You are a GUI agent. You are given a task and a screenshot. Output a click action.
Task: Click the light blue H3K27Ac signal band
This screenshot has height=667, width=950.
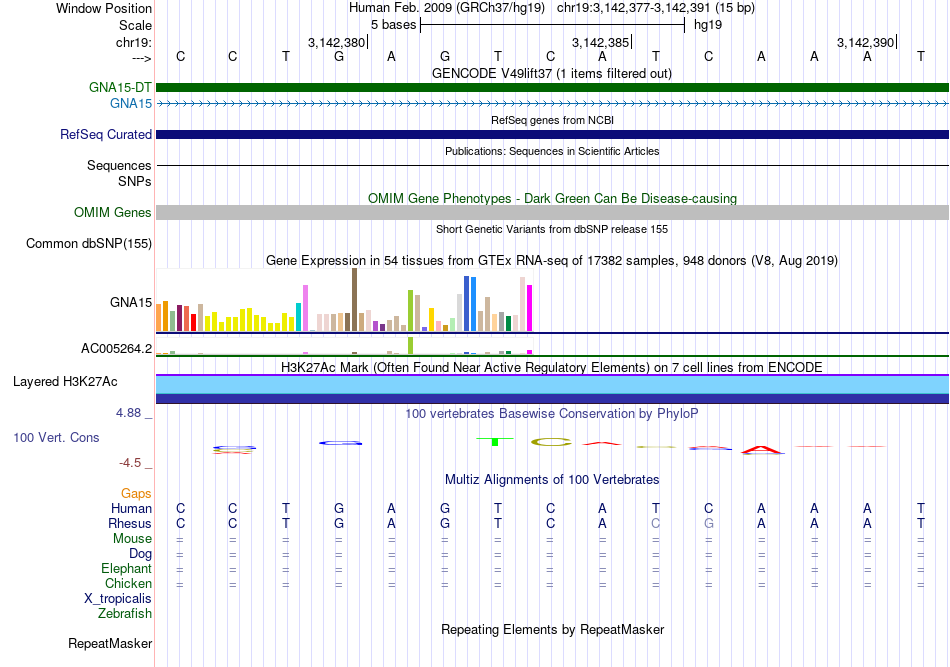pyautogui.click(x=552, y=385)
